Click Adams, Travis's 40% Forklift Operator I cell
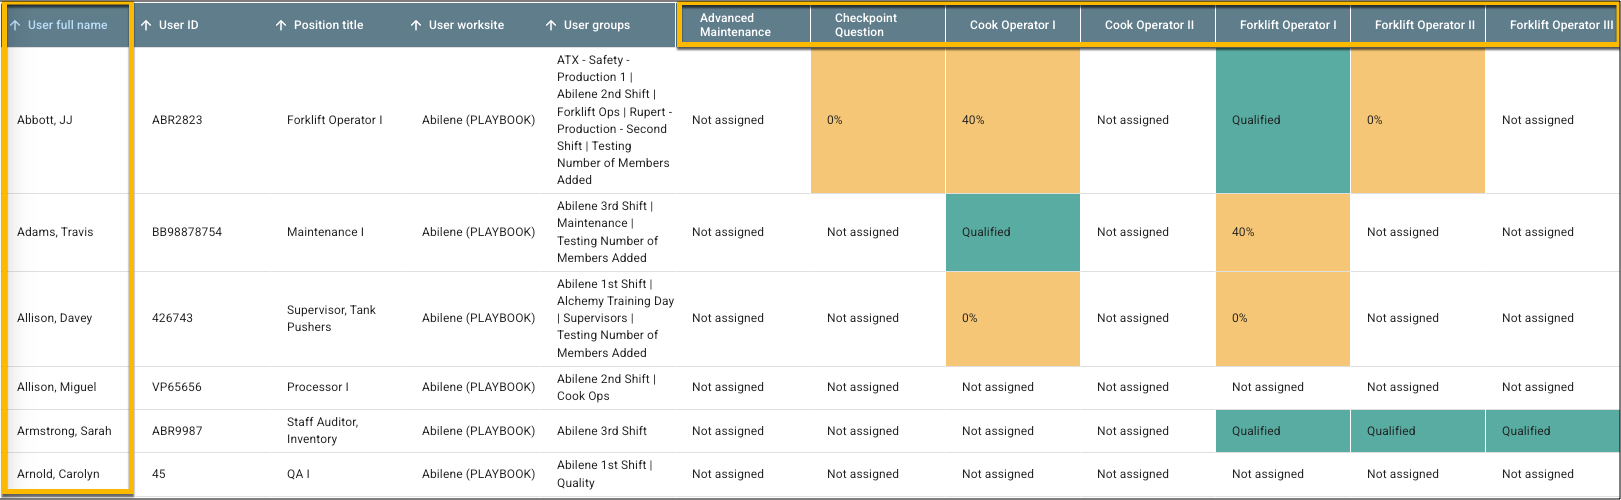This screenshot has width=1621, height=500. tap(1282, 232)
